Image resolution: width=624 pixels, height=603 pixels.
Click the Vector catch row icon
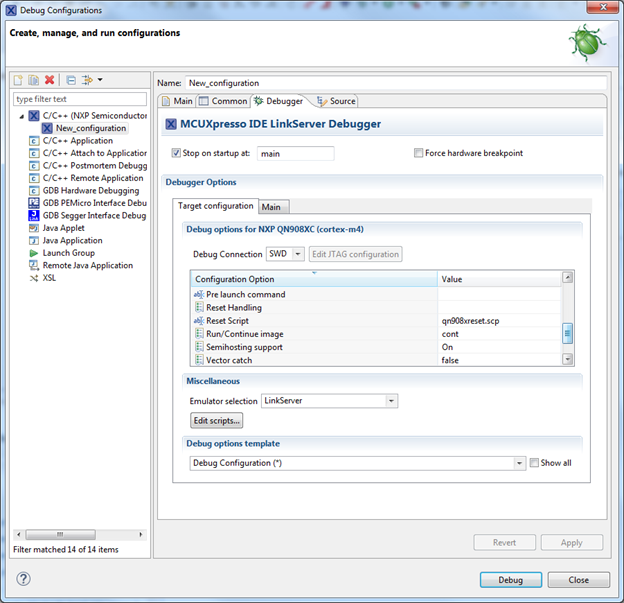tap(199, 360)
